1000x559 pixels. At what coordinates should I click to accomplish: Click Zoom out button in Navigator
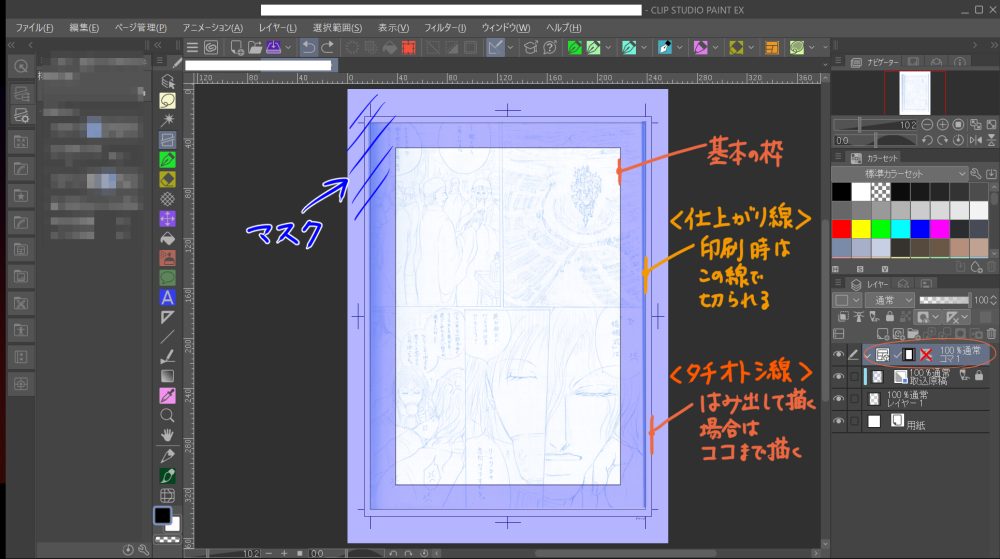[x=927, y=125]
